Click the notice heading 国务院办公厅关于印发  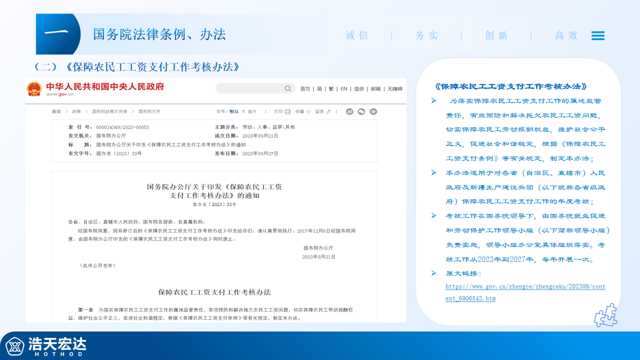coord(214,191)
